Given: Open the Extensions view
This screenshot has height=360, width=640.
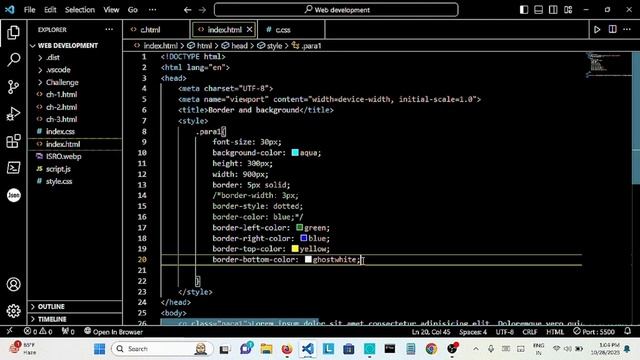Looking at the screenshot, I should tap(13, 141).
